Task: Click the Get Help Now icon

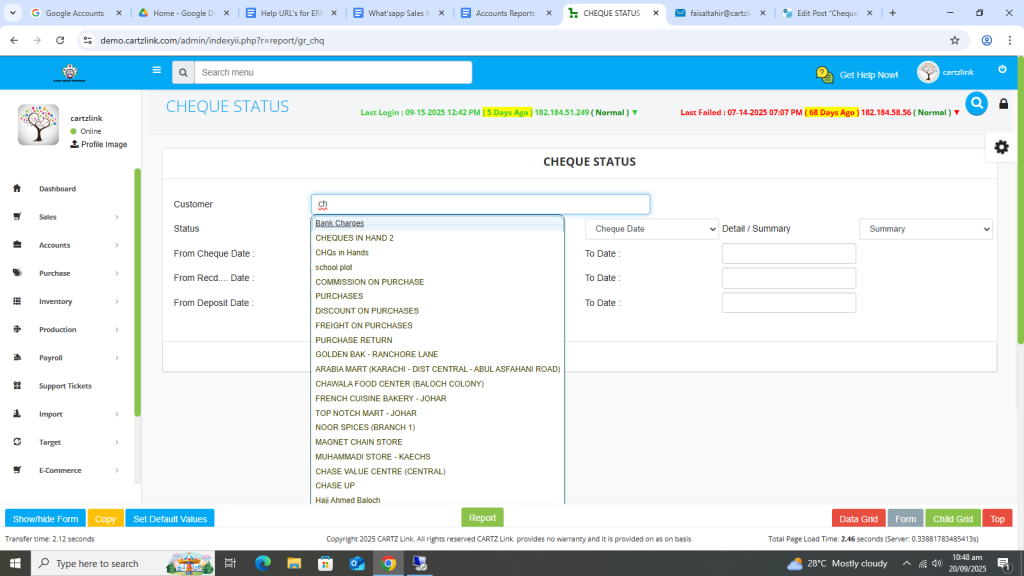Action: tap(824, 75)
